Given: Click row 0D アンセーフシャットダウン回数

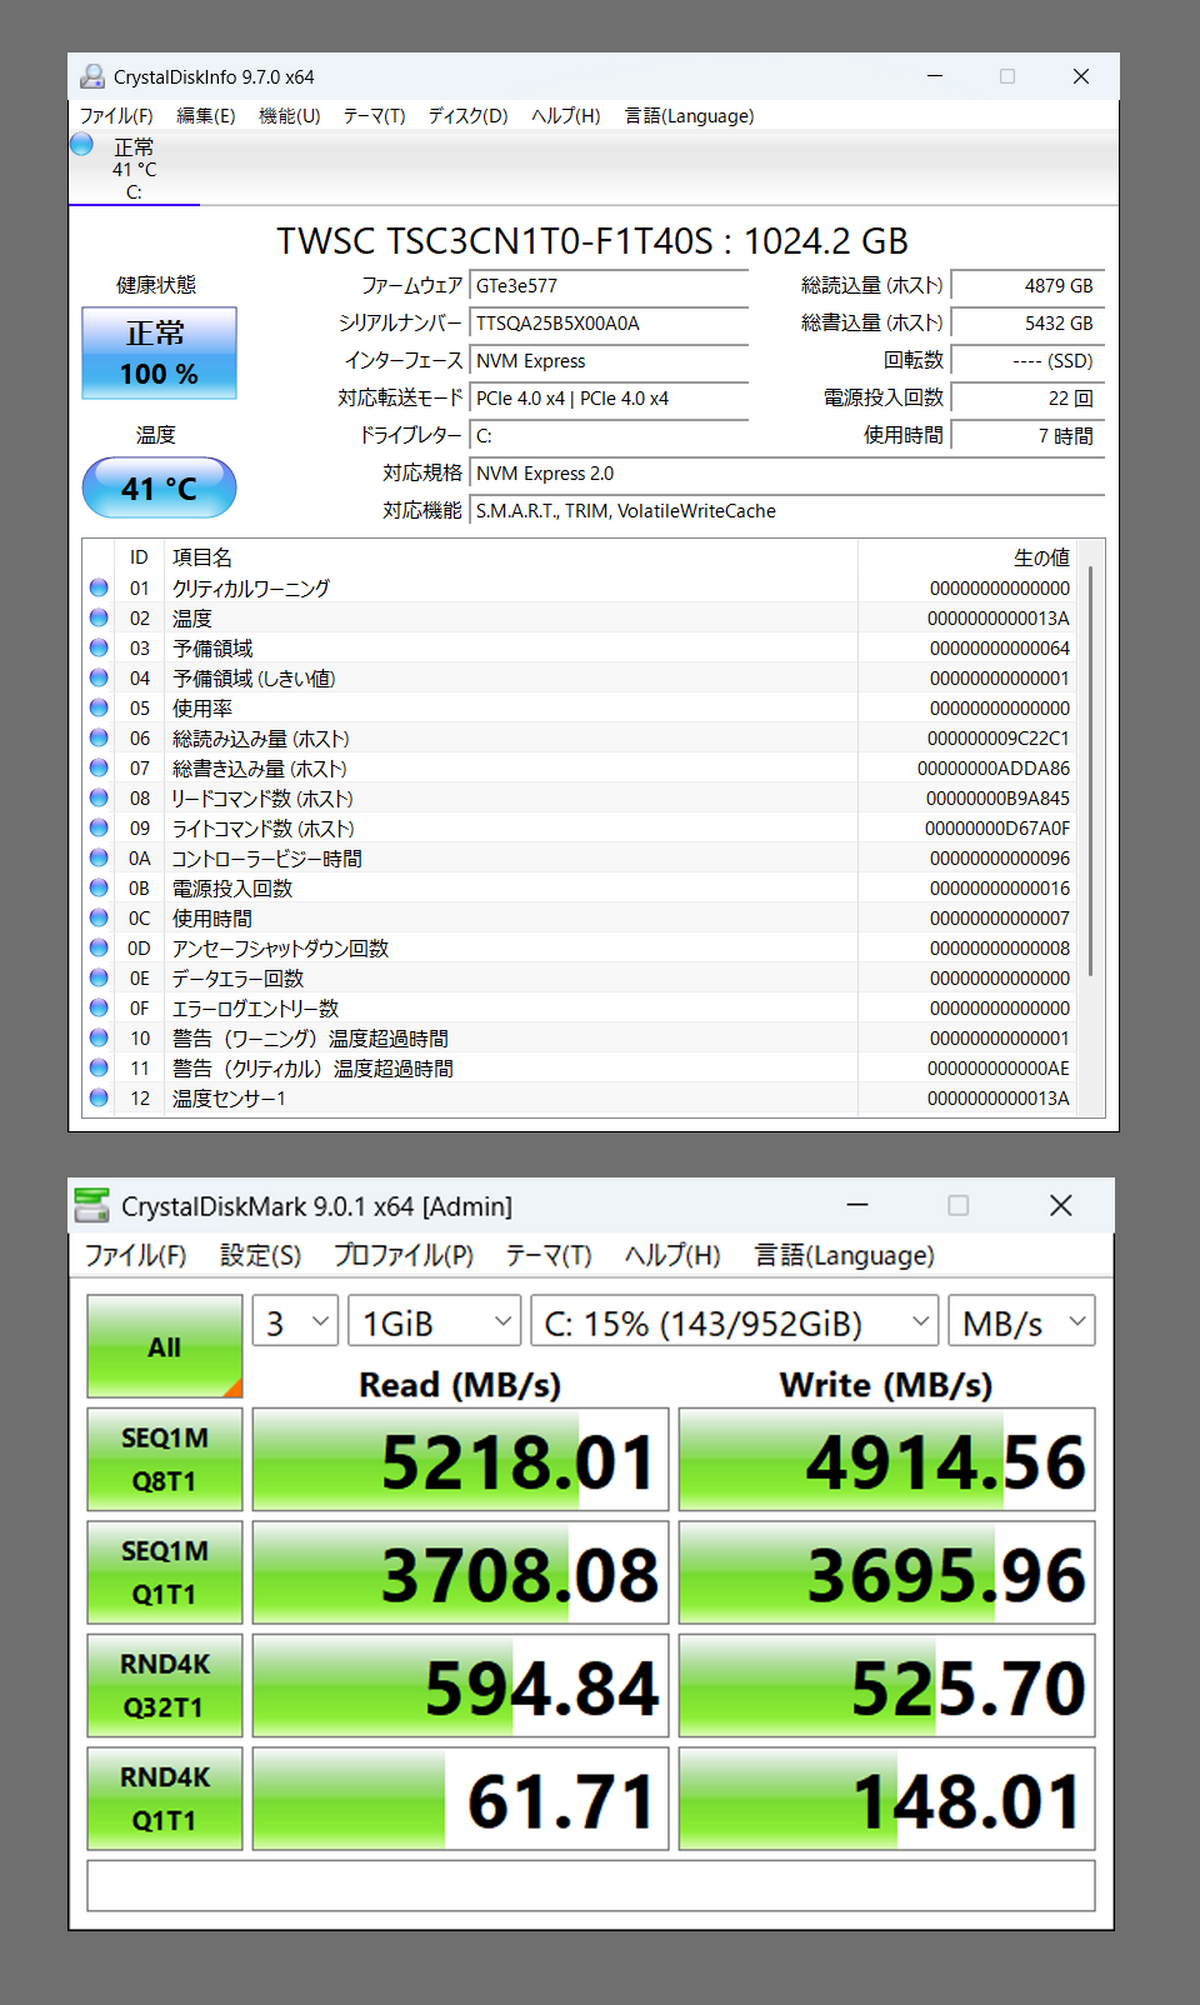Looking at the screenshot, I should coord(579,948).
